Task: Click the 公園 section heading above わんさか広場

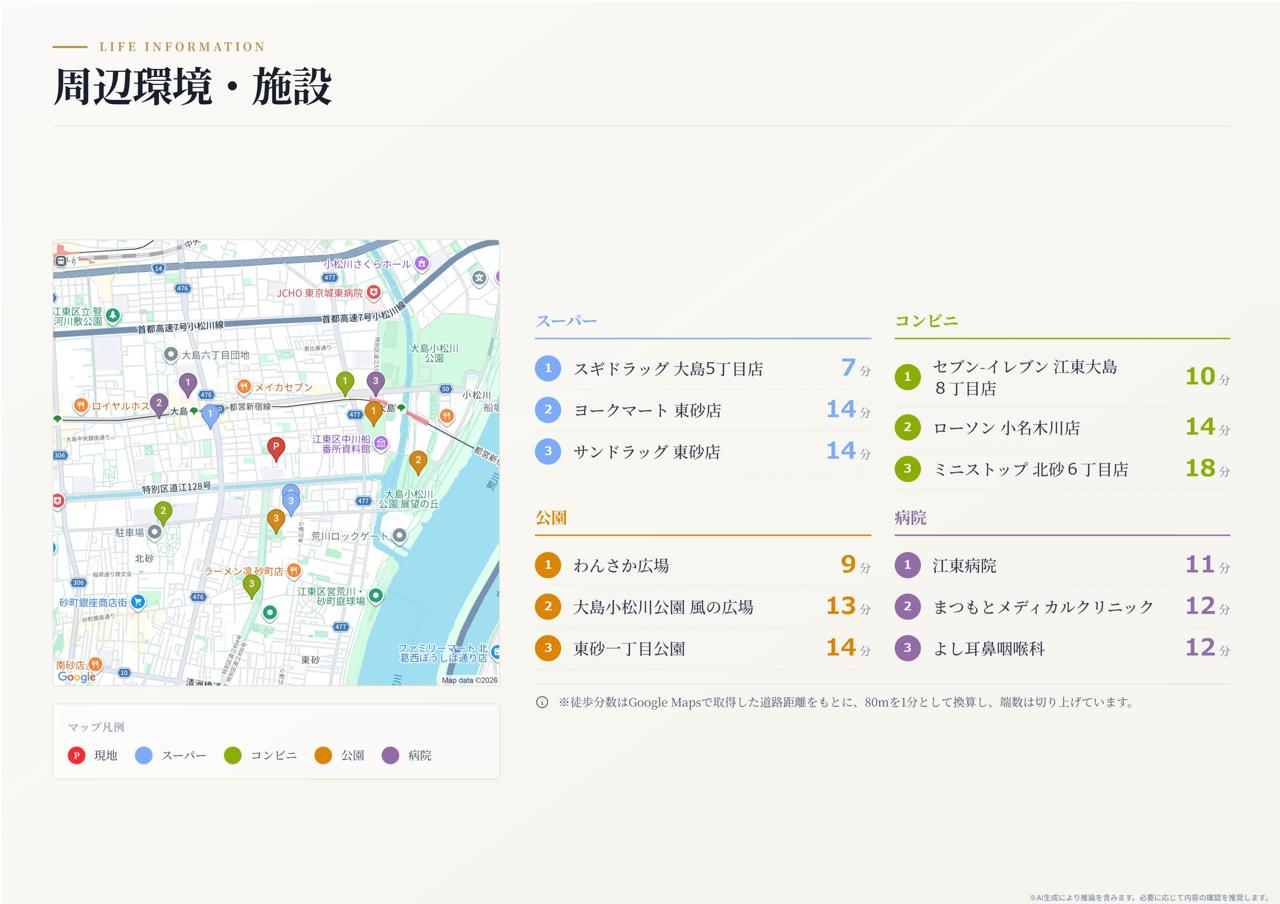Action: [551, 518]
